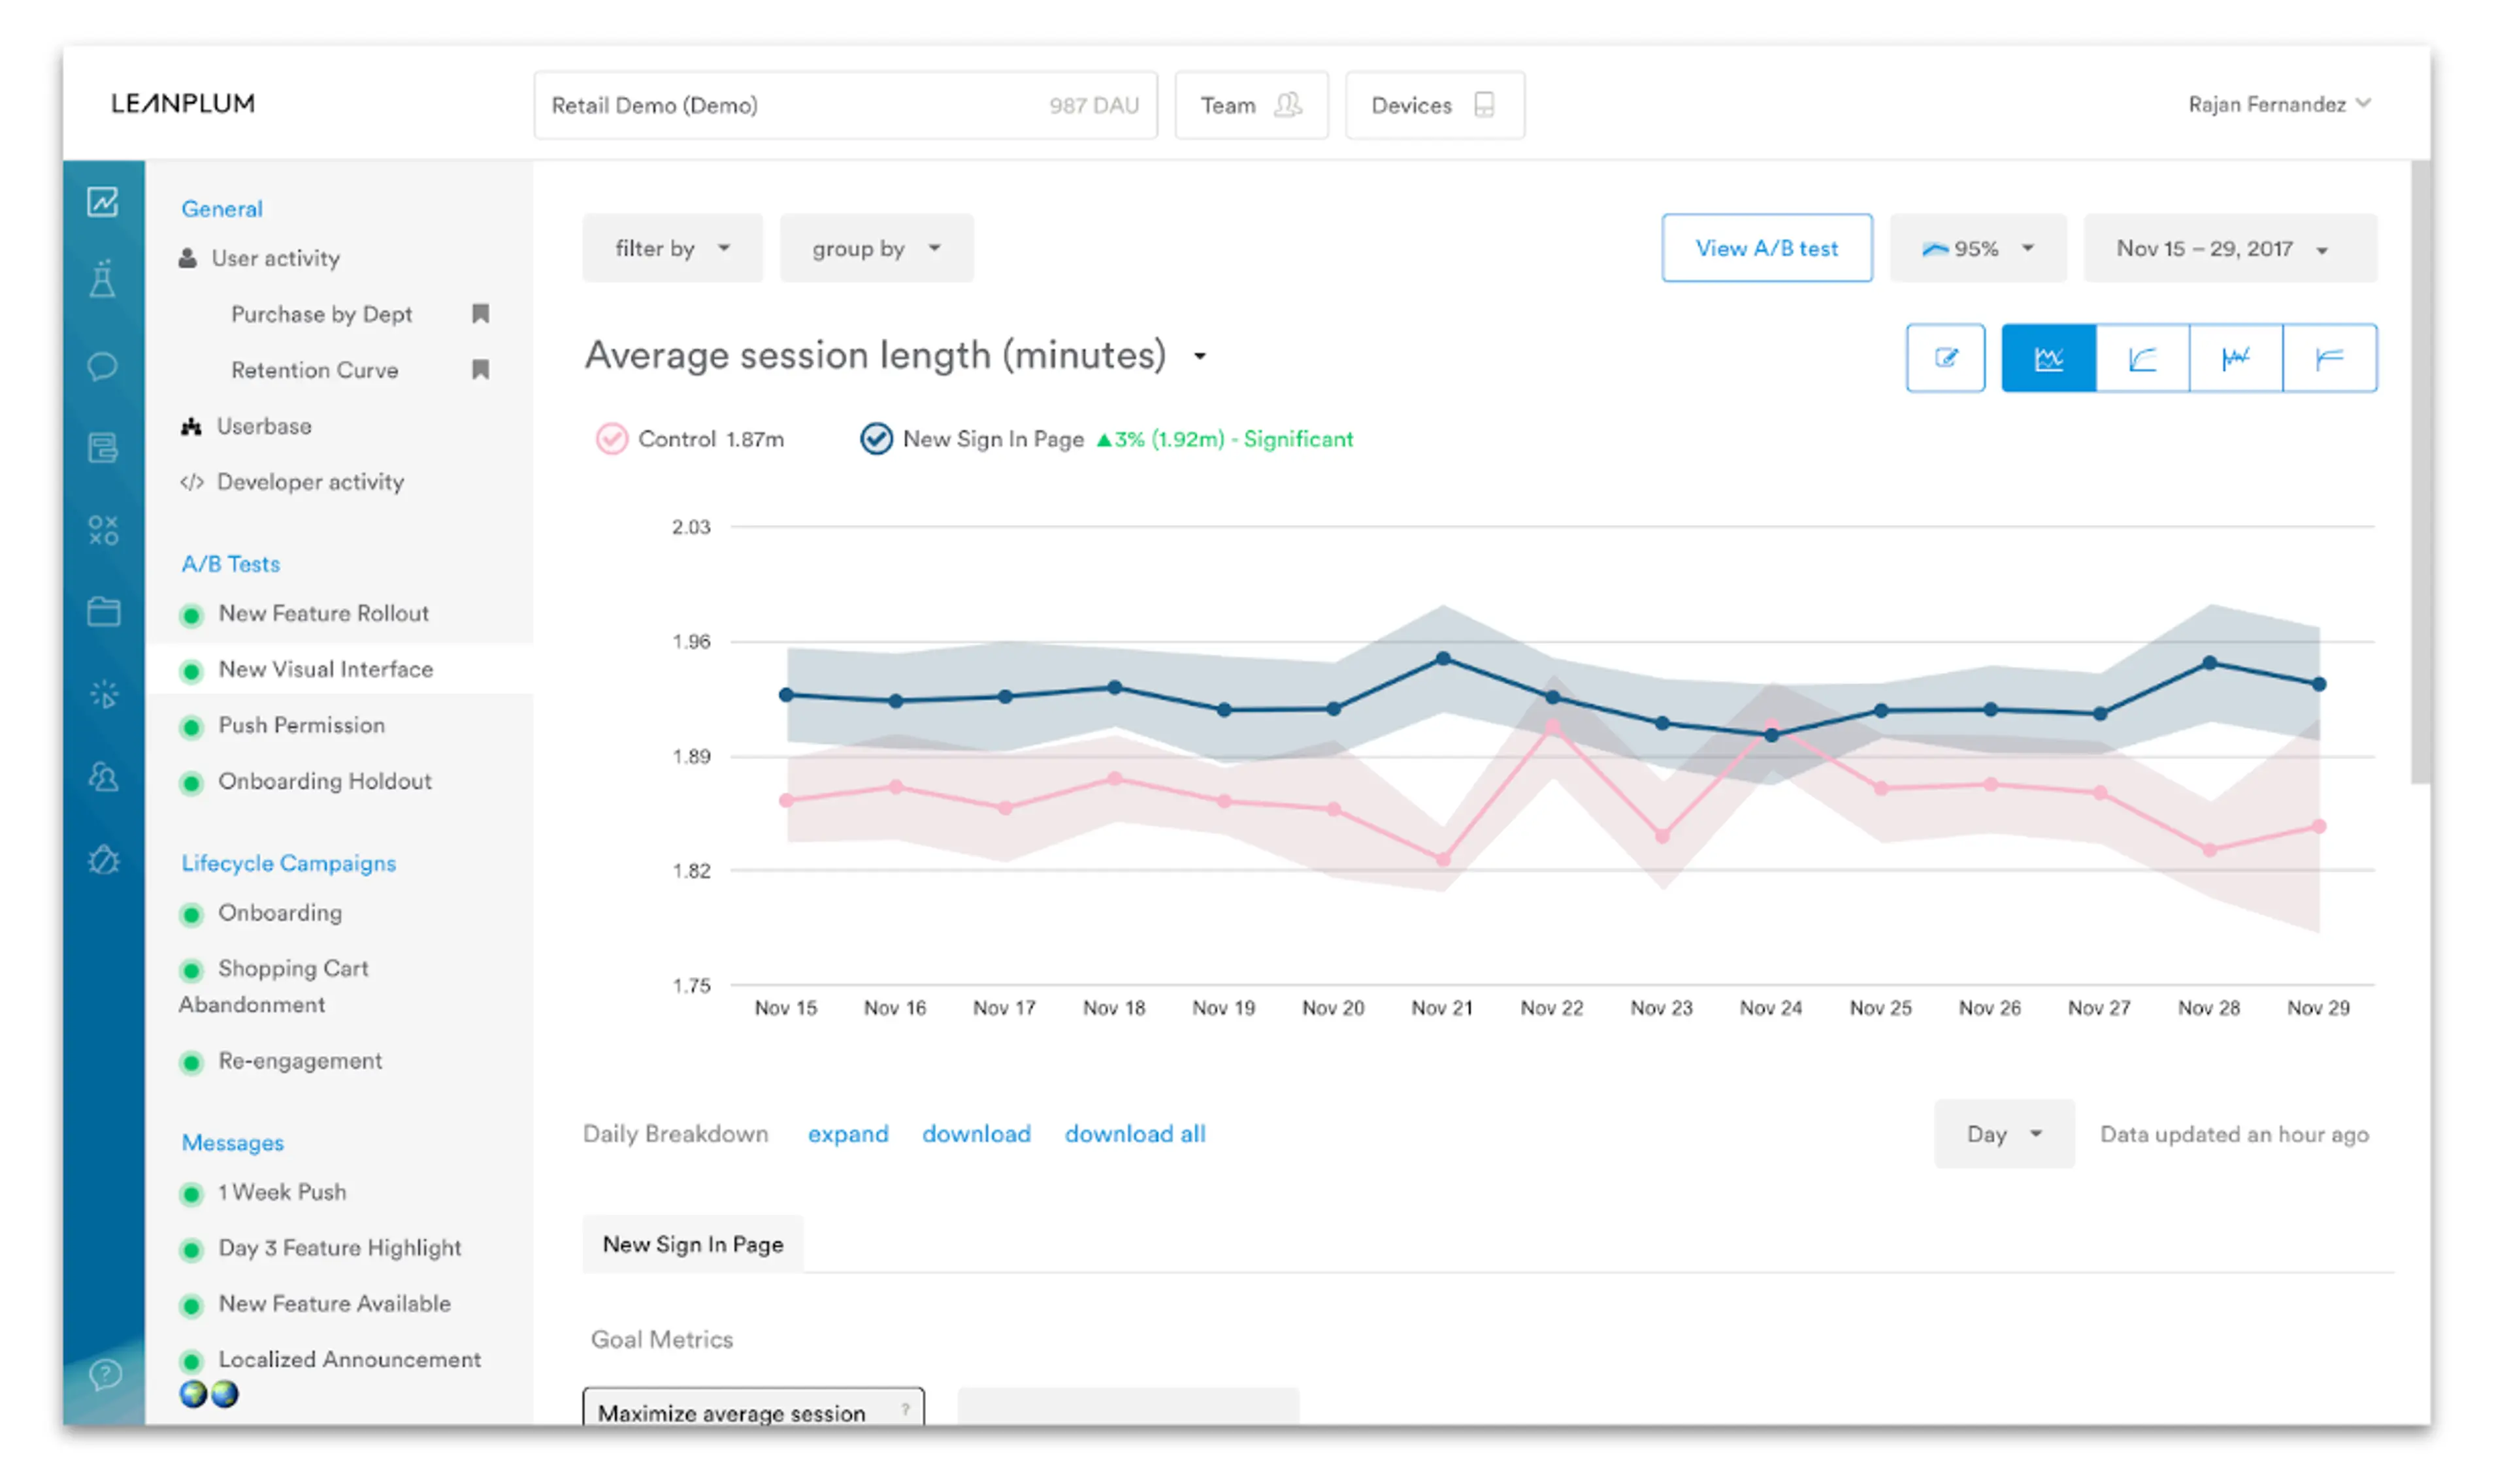Click the Nov 22 pink data point
Screen dimensions: 2509x1484
(x=1552, y=729)
